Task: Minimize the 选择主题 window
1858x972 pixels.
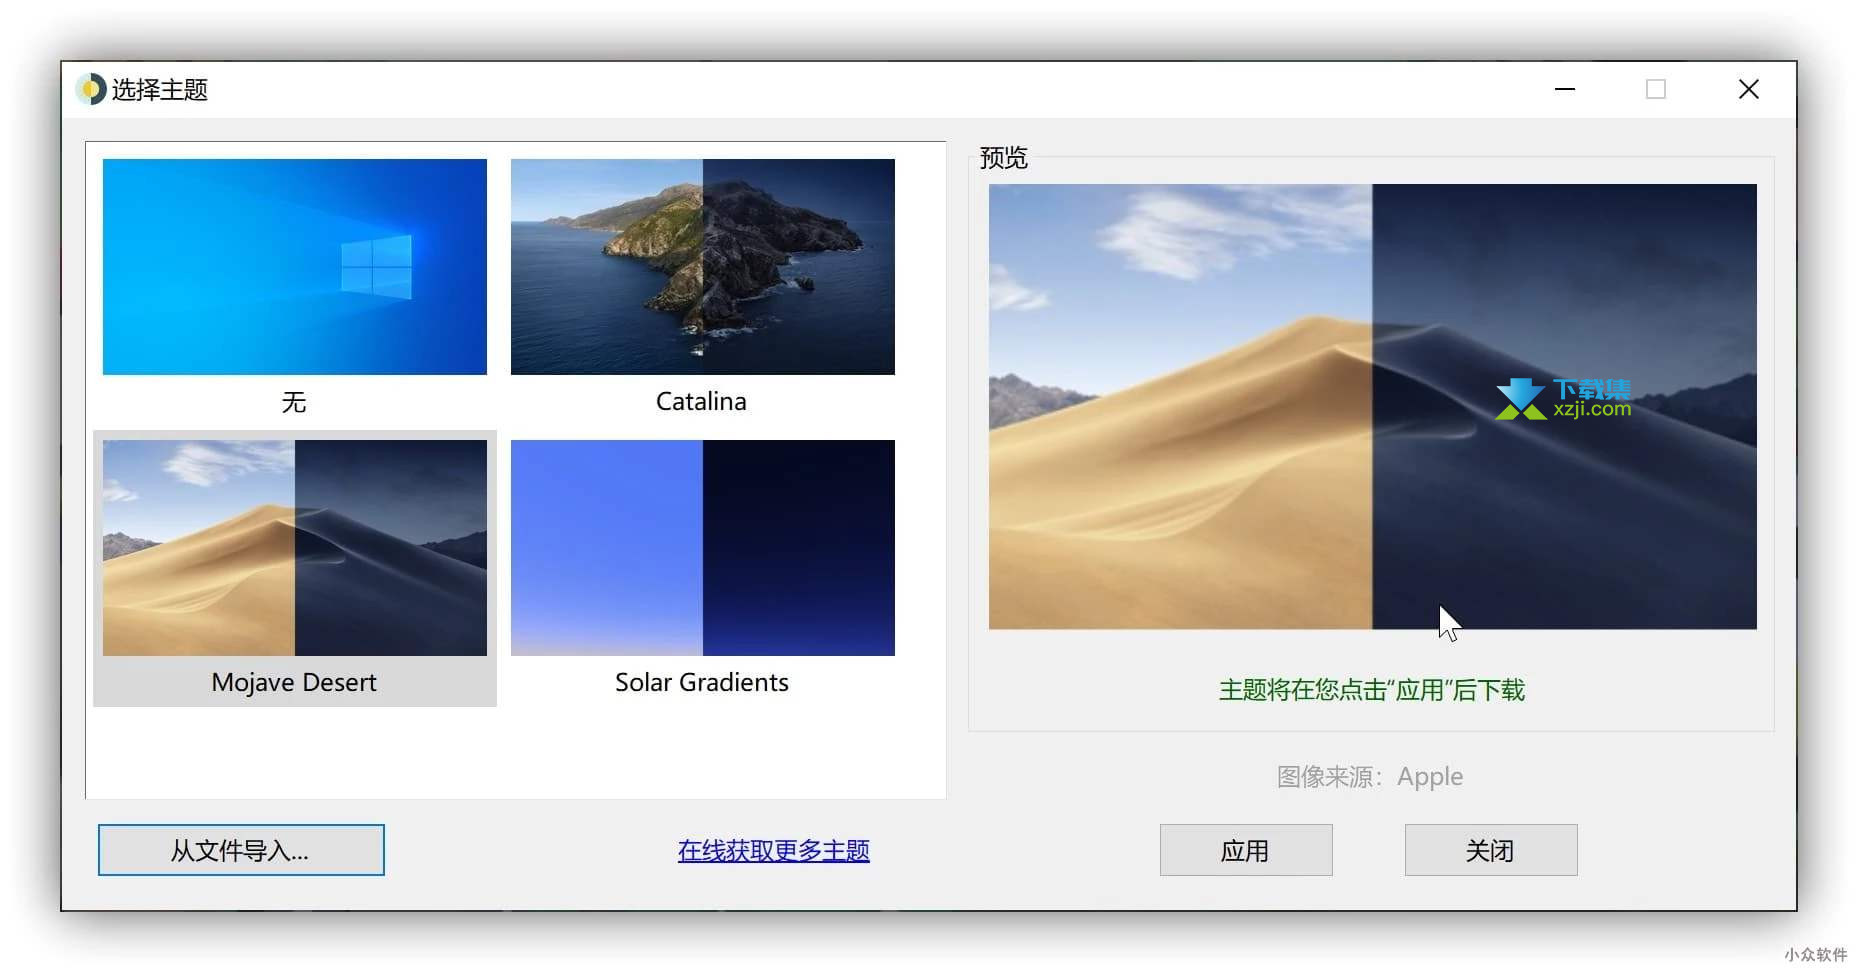Action: pos(1565,89)
